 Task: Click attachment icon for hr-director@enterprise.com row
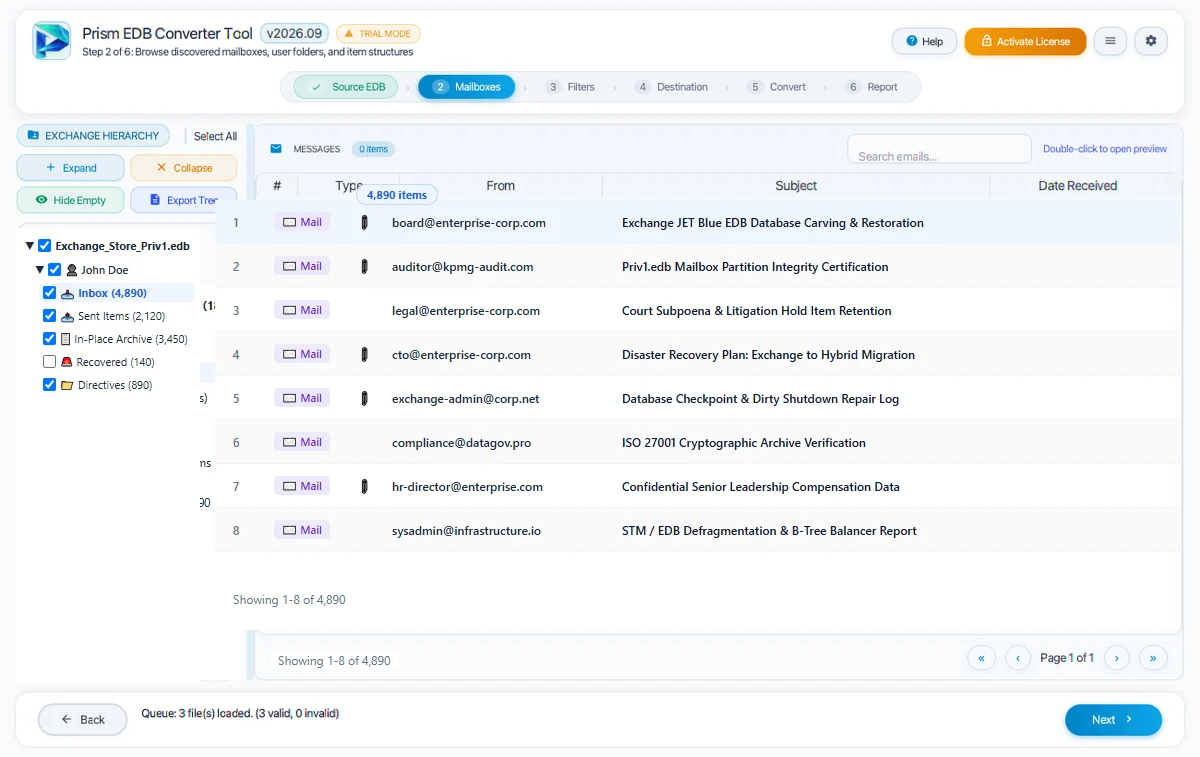(365, 486)
